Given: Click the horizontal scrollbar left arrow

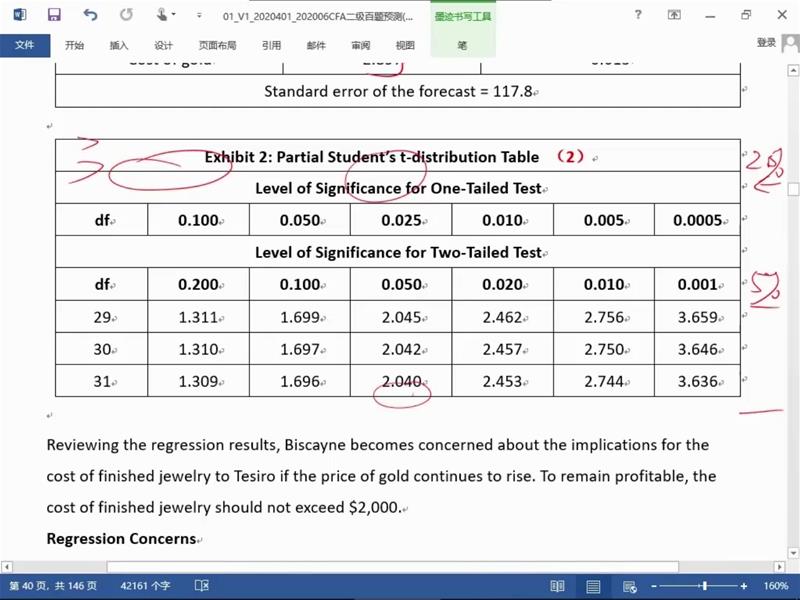Looking at the screenshot, I should [x=7, y=567].
